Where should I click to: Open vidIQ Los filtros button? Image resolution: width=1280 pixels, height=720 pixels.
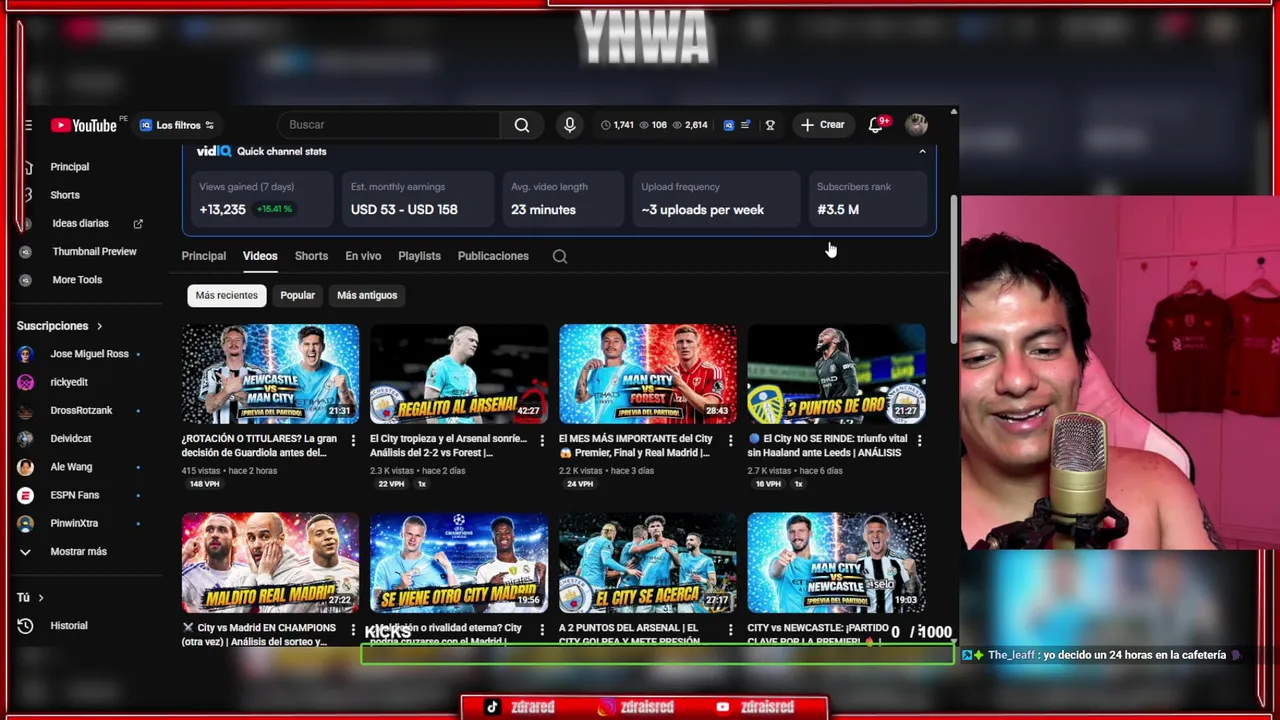177,125
